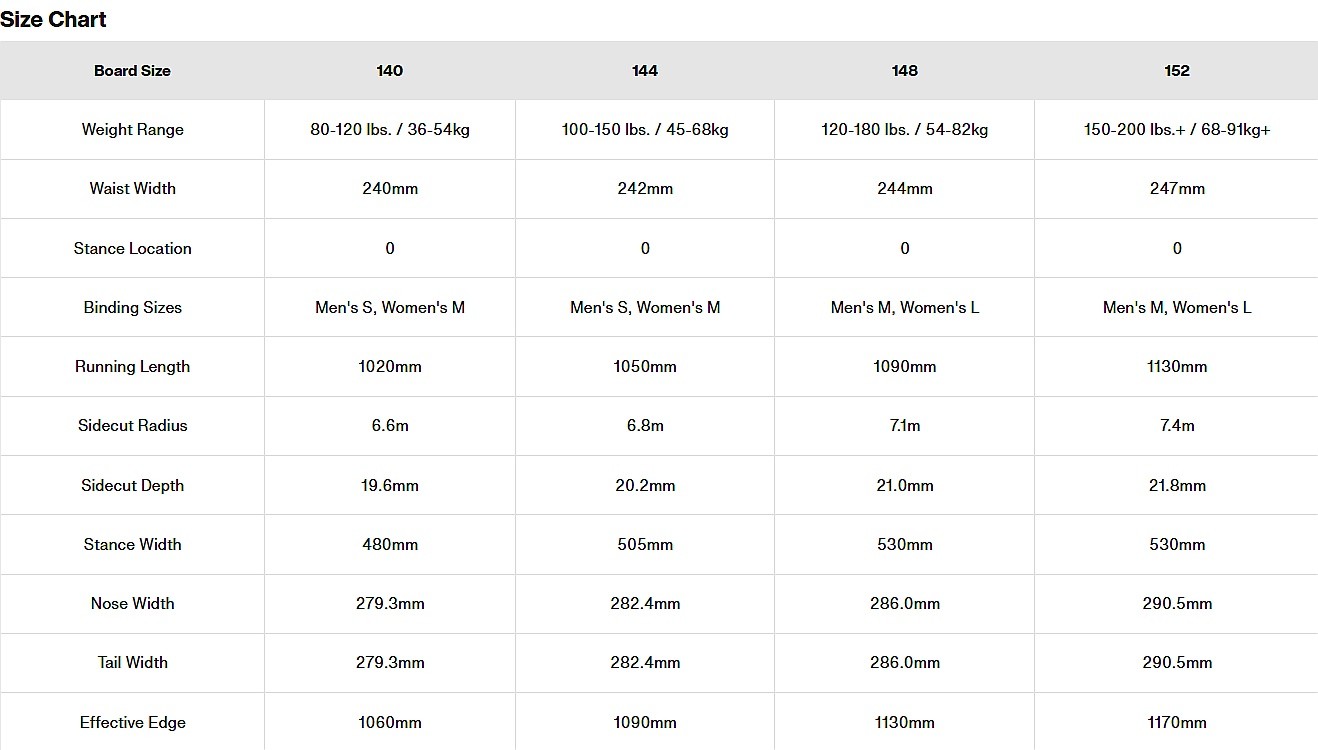This screenshot has width=1318, height=750.
Task: Click the 1170mm effective edge value
Action: pos(1177,723)
